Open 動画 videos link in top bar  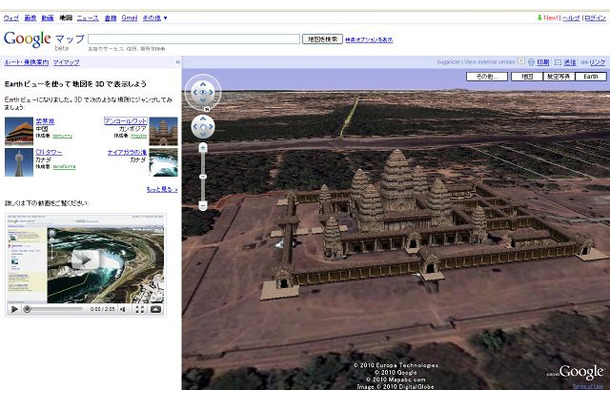pos(47,18)
